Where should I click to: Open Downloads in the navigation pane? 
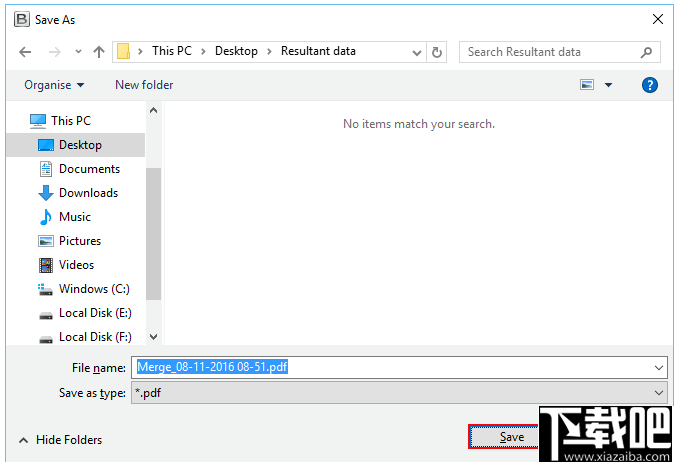tap(78, 193)
